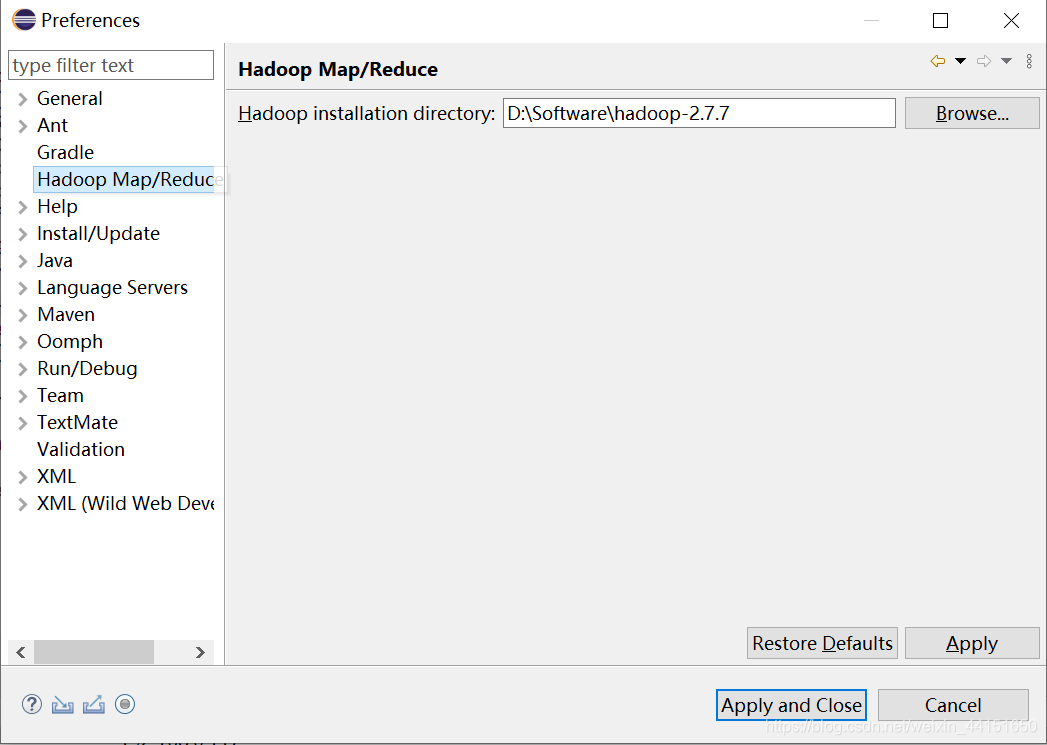Click the Import Preferences icon
The width and height of the screenshot is (1047, 745).
(x=62, y=704)
